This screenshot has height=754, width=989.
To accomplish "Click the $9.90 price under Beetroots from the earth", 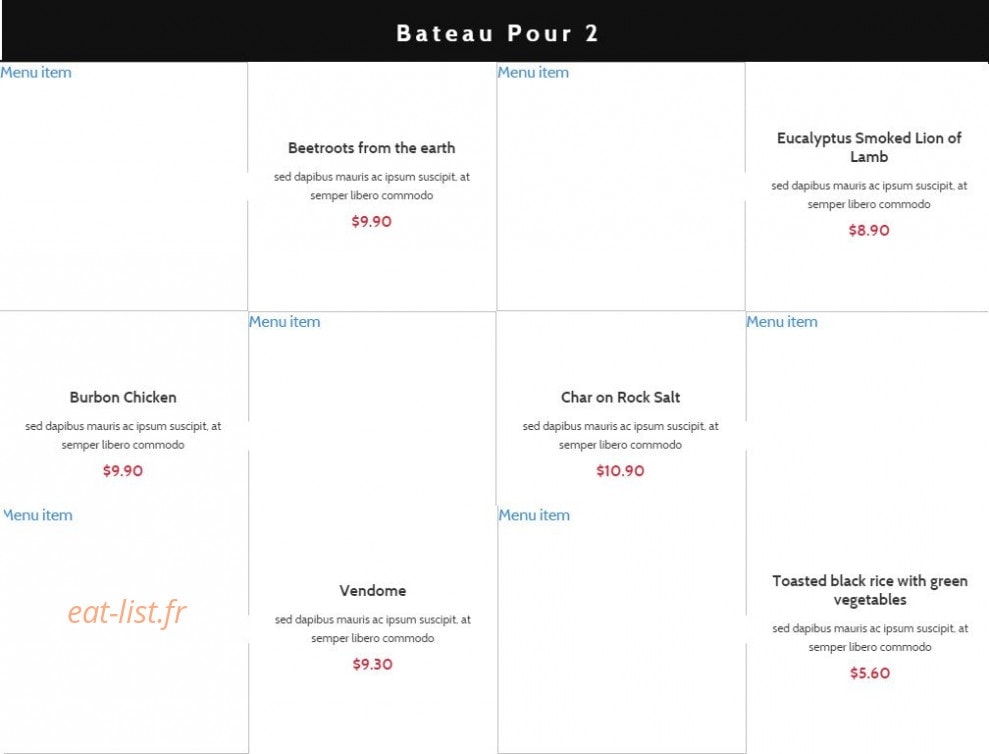I will click(372, 221).
